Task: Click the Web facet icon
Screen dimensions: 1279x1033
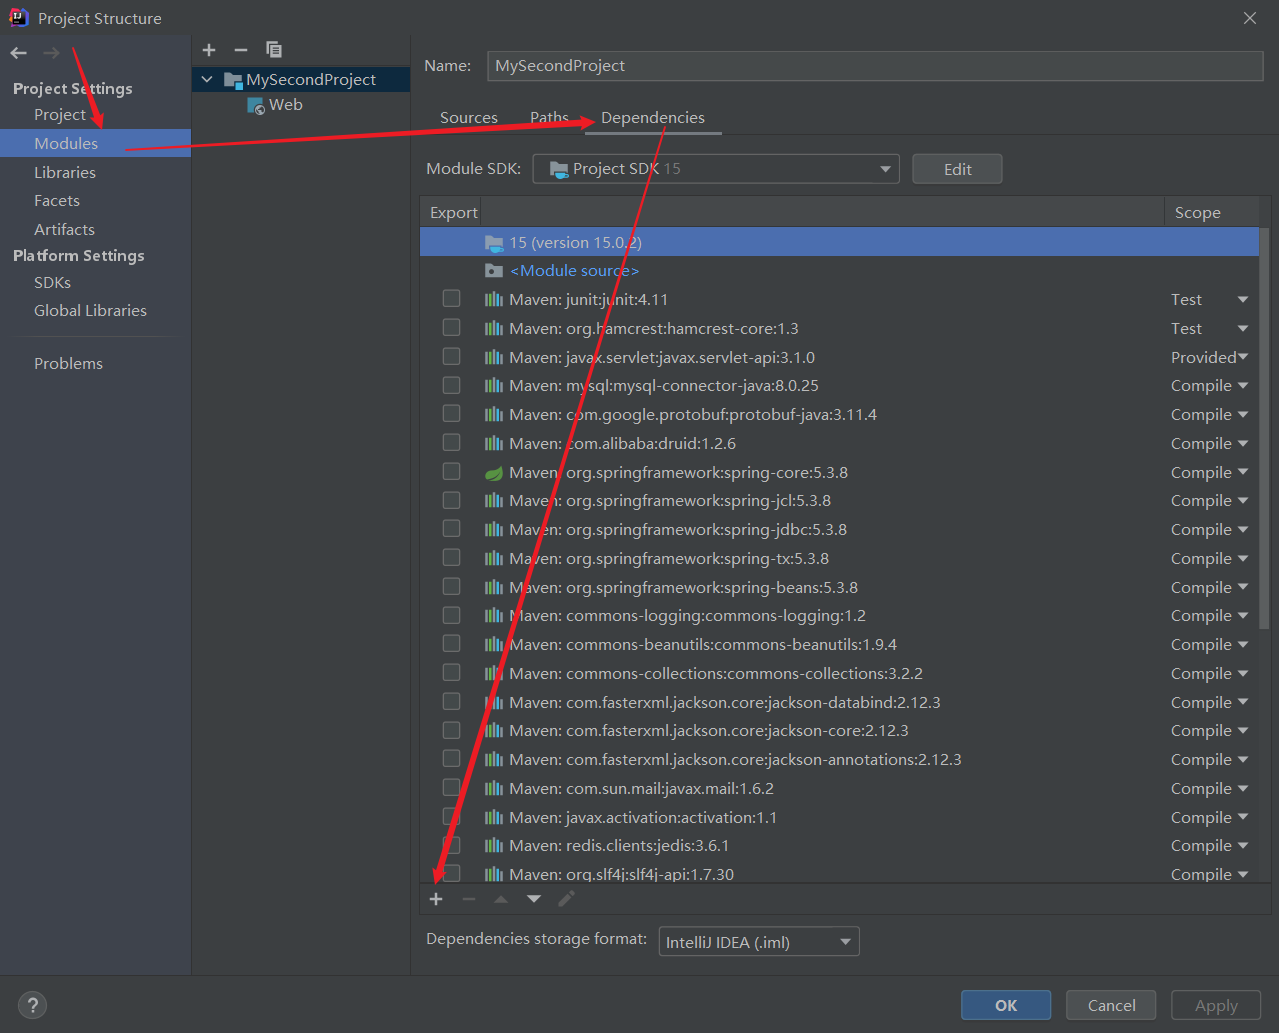Action: (256, 105)
